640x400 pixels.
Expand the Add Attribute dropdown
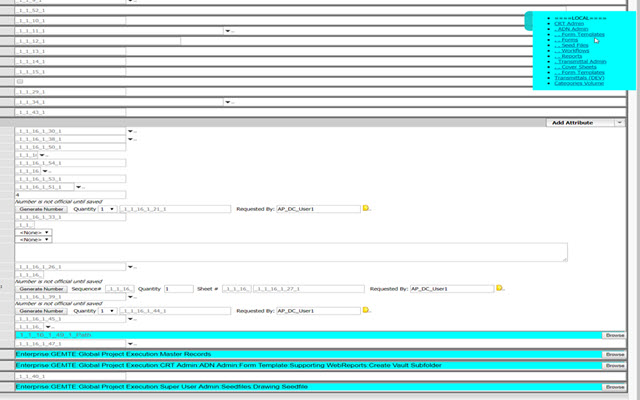(619, 122)
